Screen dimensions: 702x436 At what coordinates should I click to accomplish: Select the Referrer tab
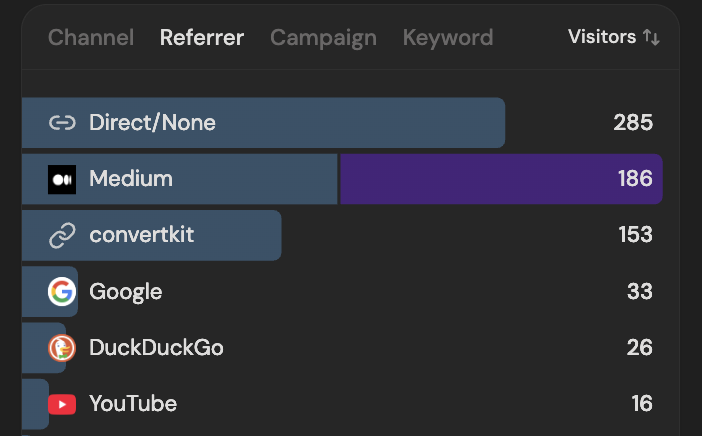tap(202, 38)
